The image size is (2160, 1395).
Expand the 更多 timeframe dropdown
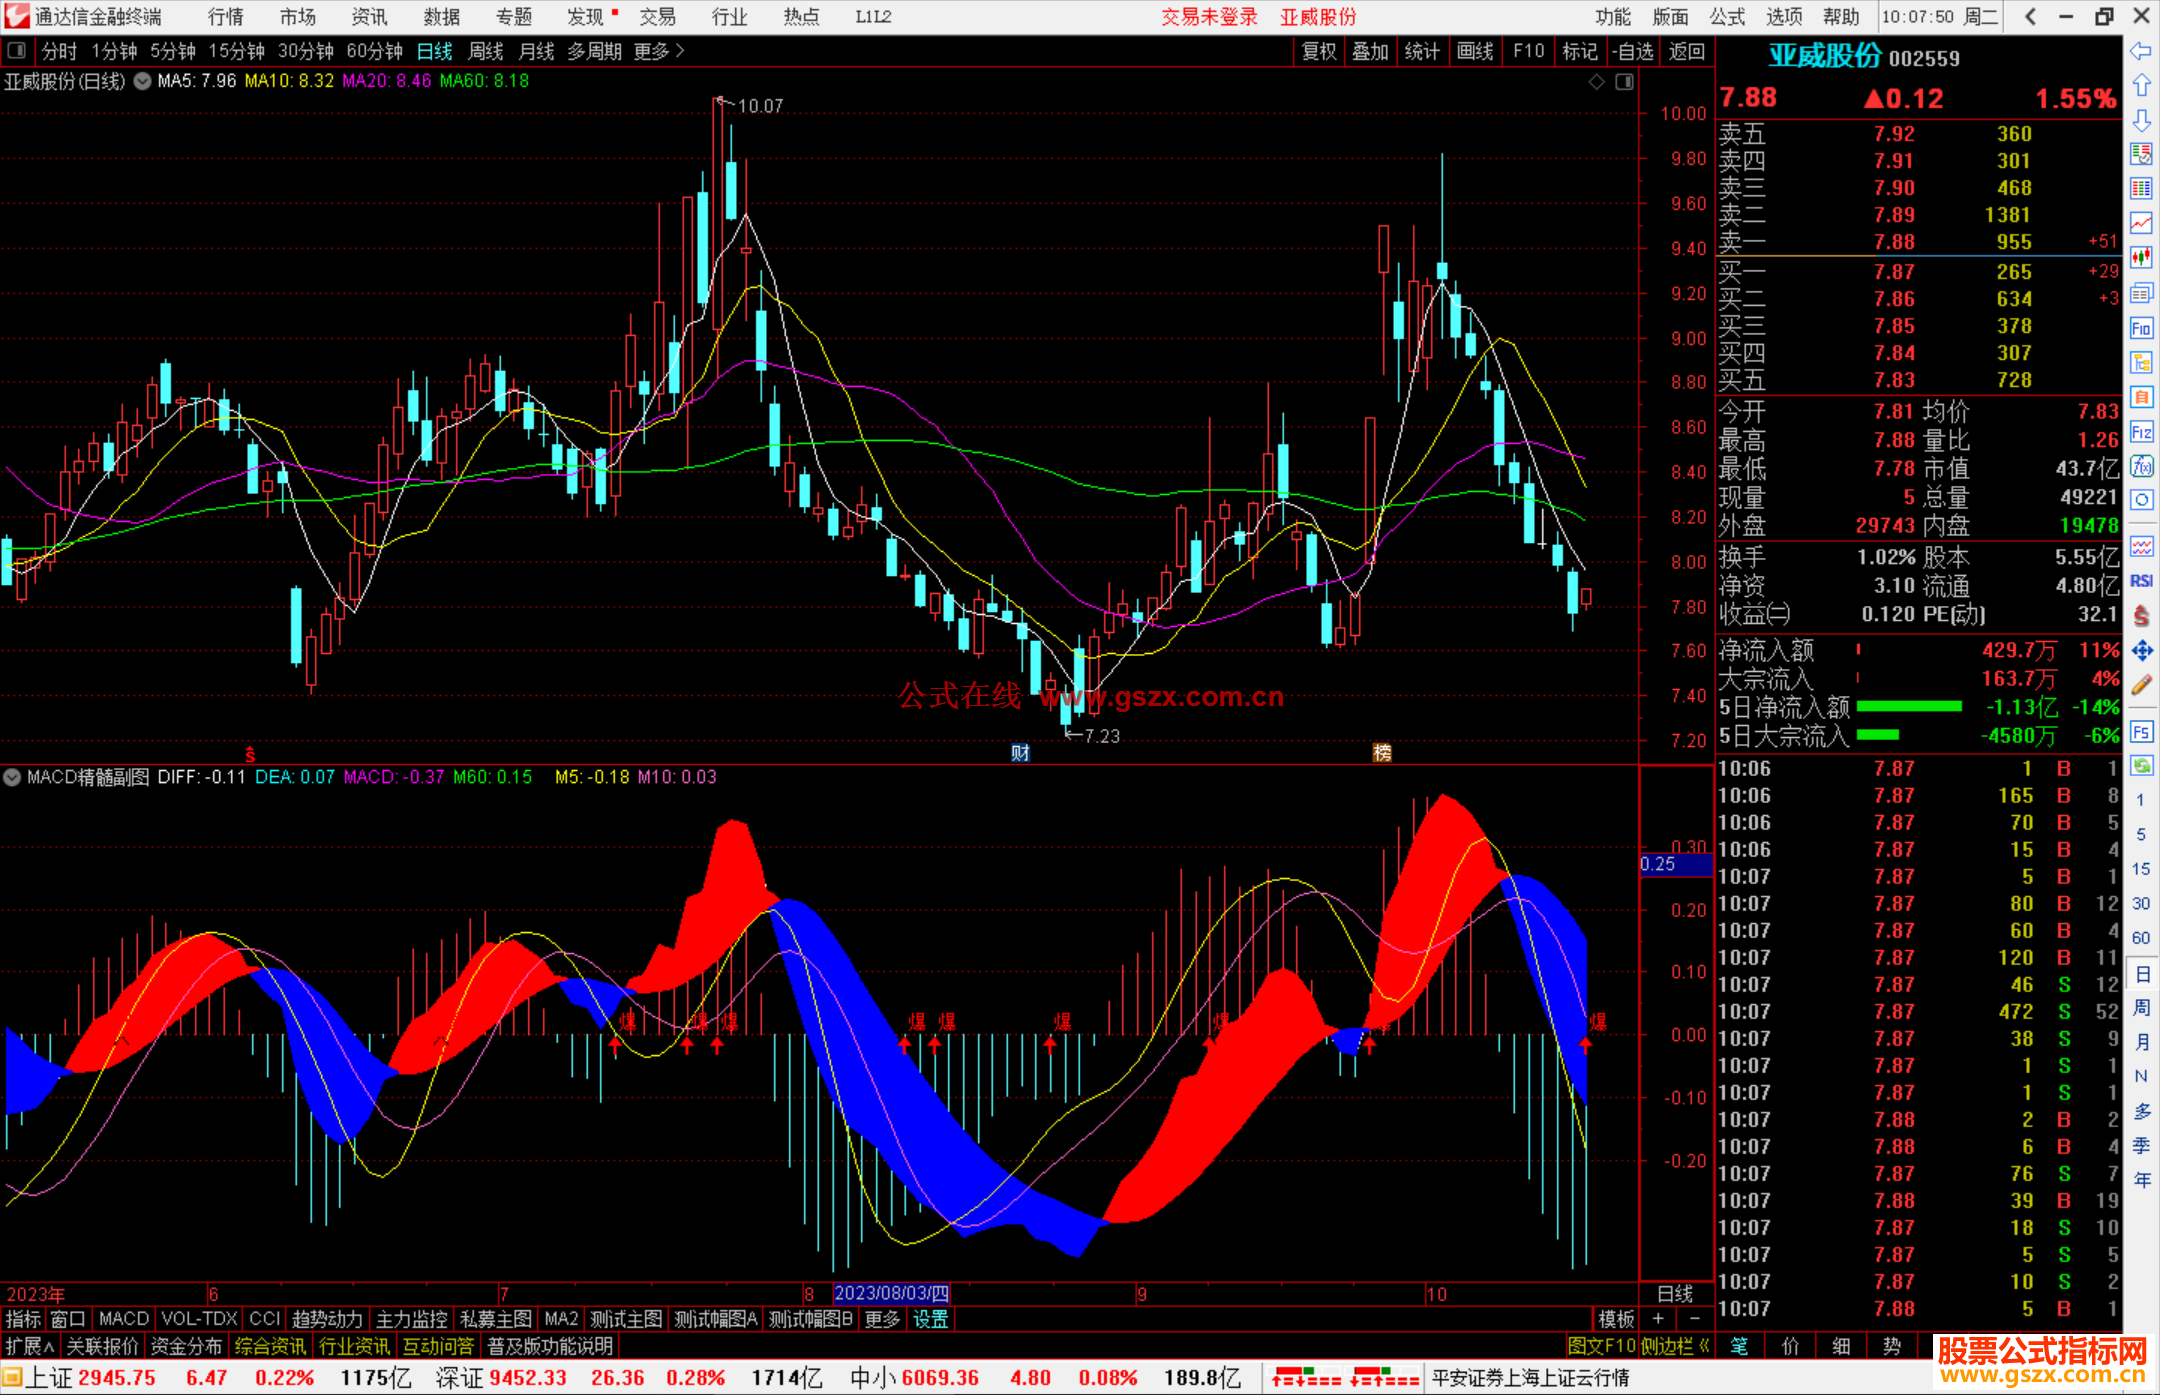pyautogui.click(x=658, y=51)
